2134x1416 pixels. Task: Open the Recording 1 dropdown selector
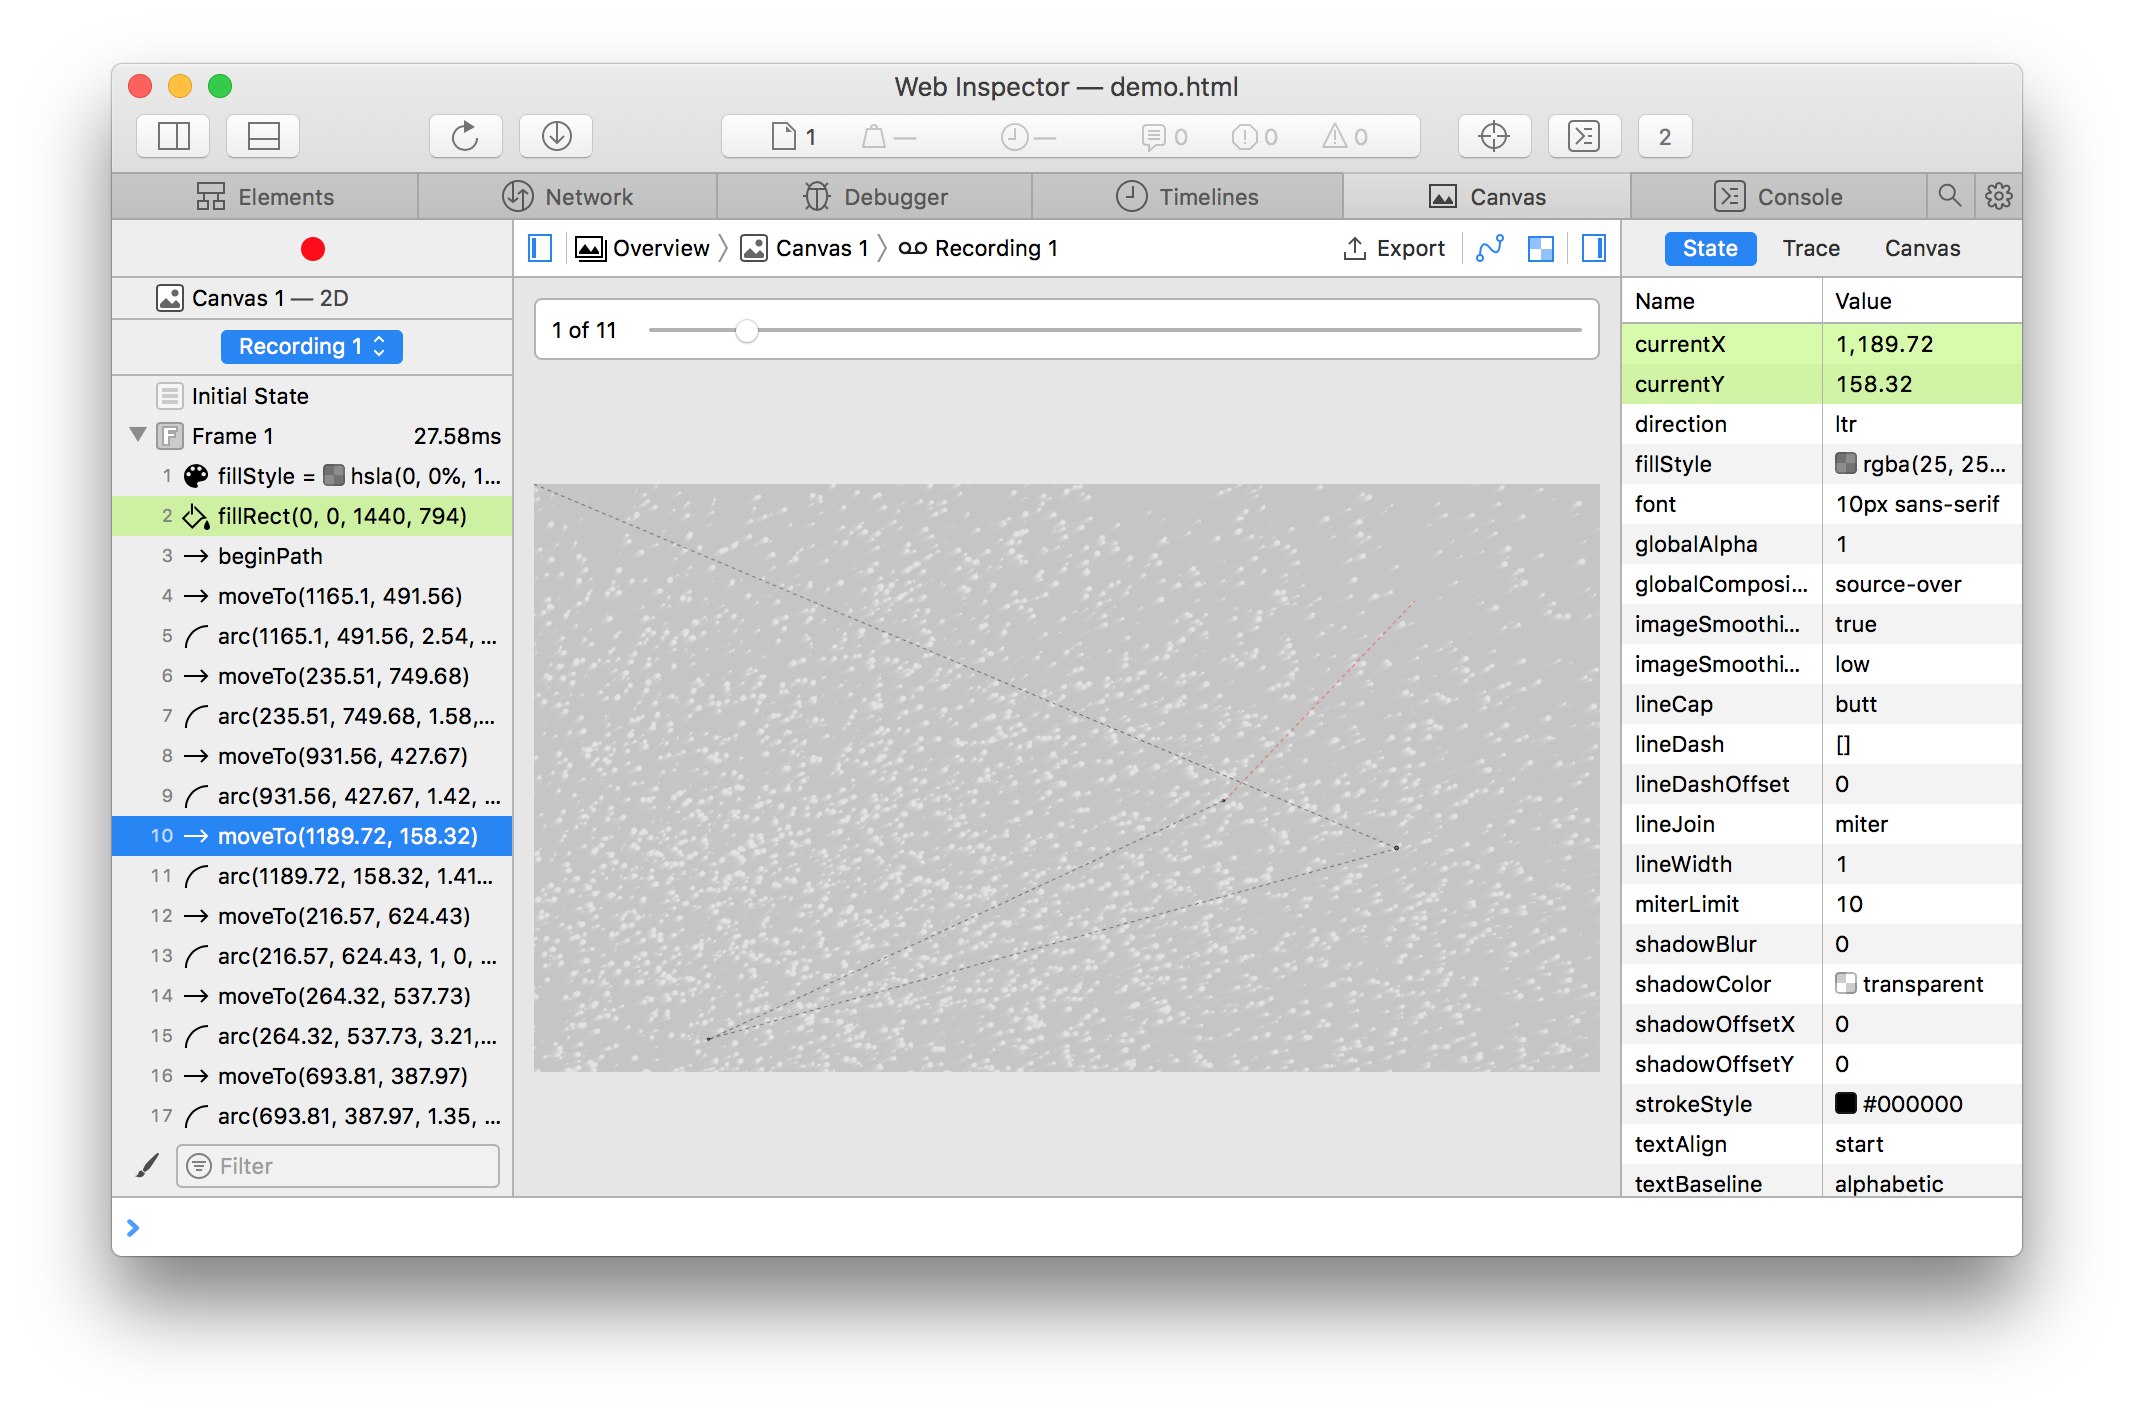tap(311, 346)
